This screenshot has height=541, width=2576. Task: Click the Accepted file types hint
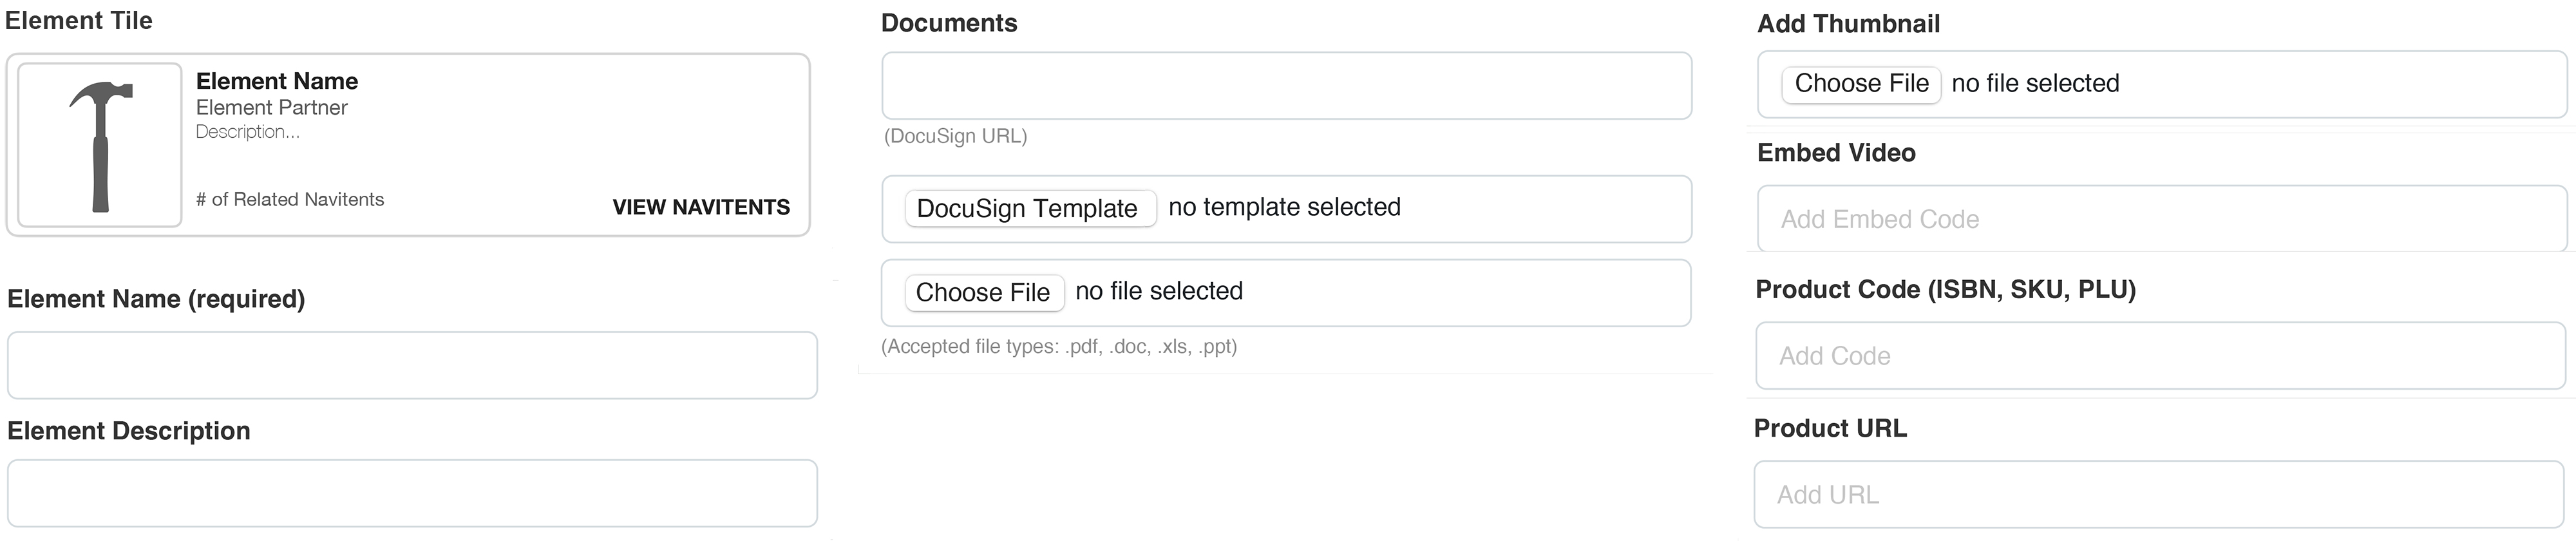click(1059, 347)
